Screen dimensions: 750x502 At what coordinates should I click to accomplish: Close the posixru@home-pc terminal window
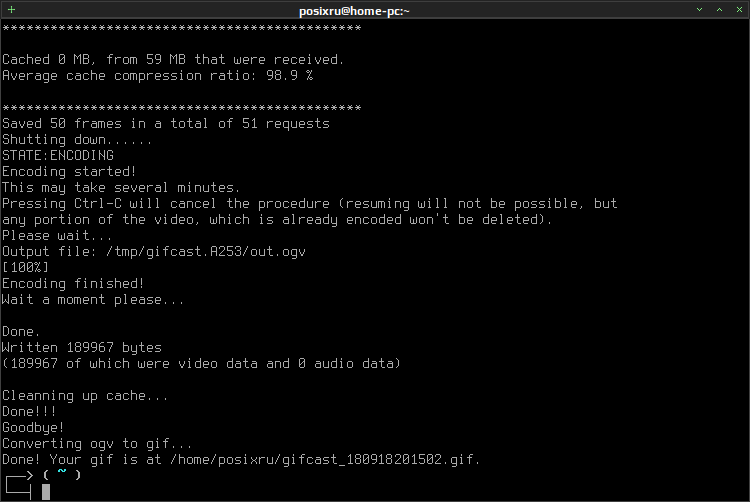(739, 10)
